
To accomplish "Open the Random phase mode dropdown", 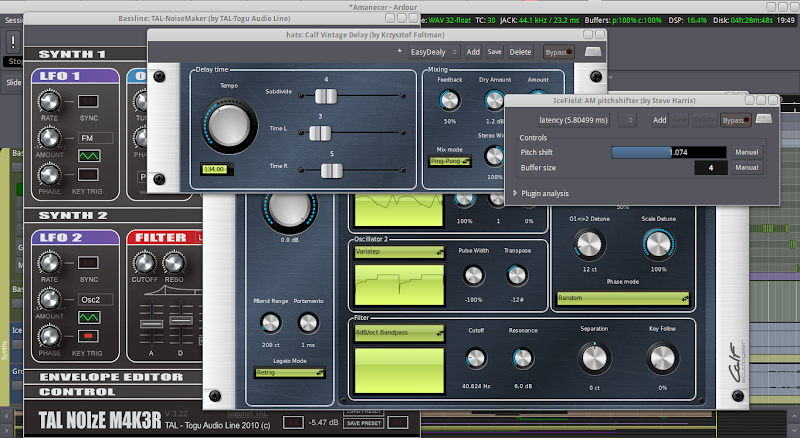I will click(622, 298).
